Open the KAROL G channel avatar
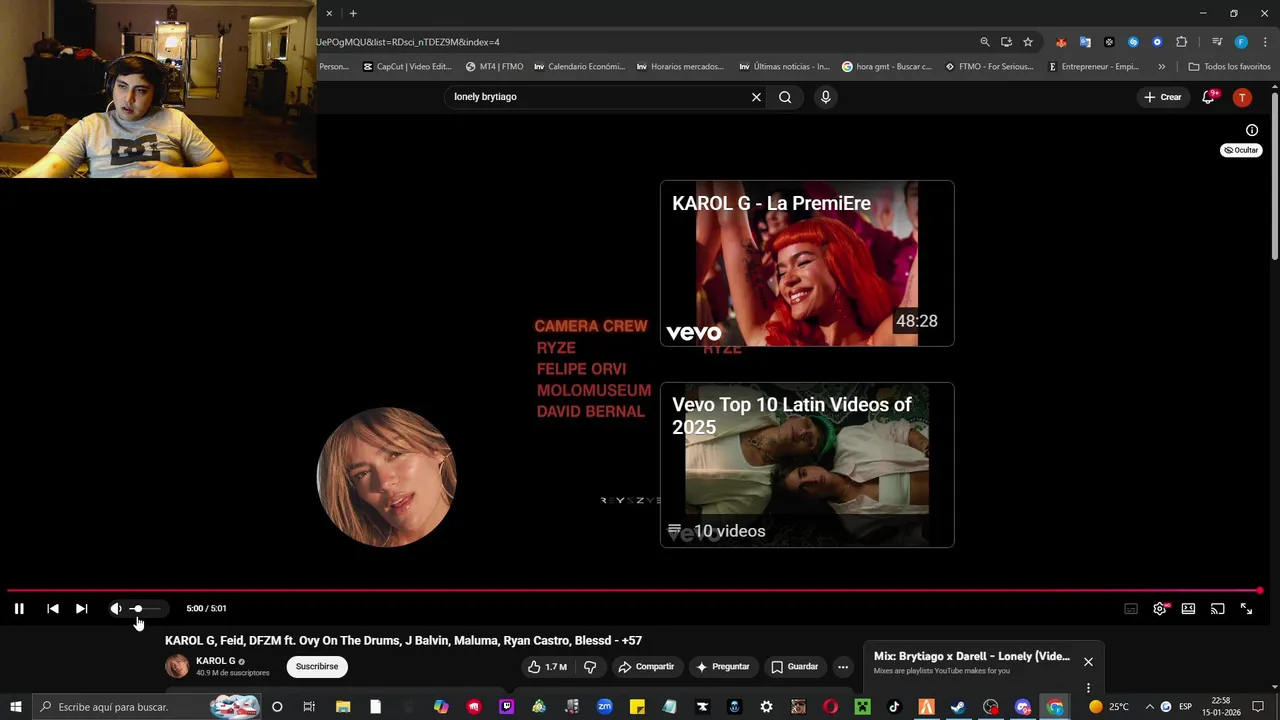 tap(177, 666)
